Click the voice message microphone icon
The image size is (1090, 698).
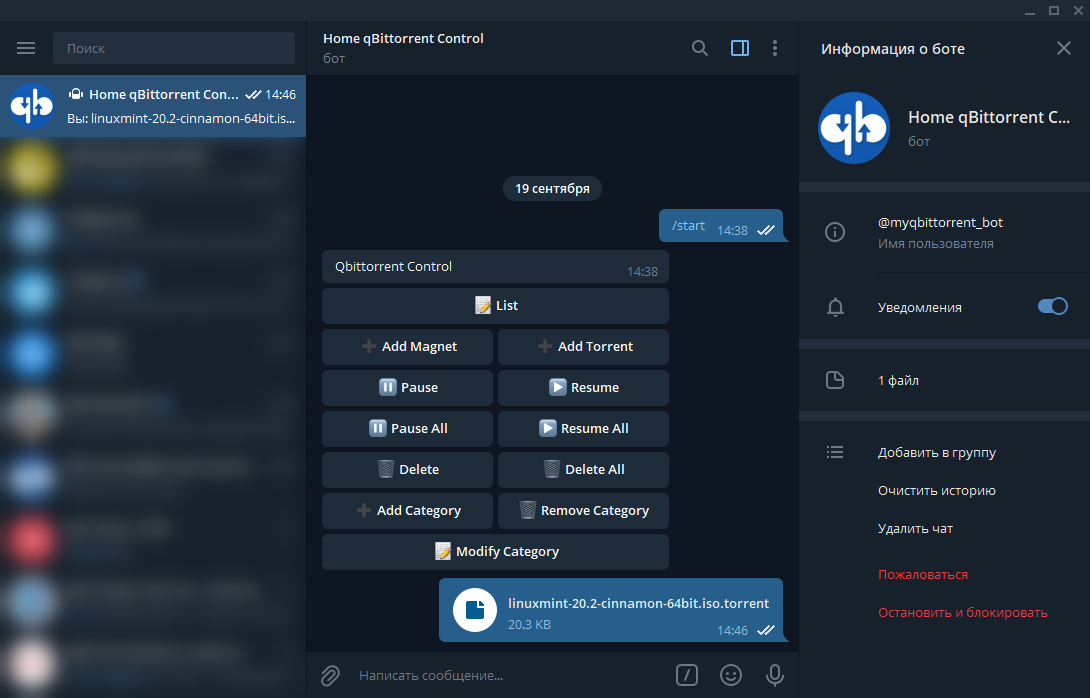pyautogui.click(x=775, y=675)
